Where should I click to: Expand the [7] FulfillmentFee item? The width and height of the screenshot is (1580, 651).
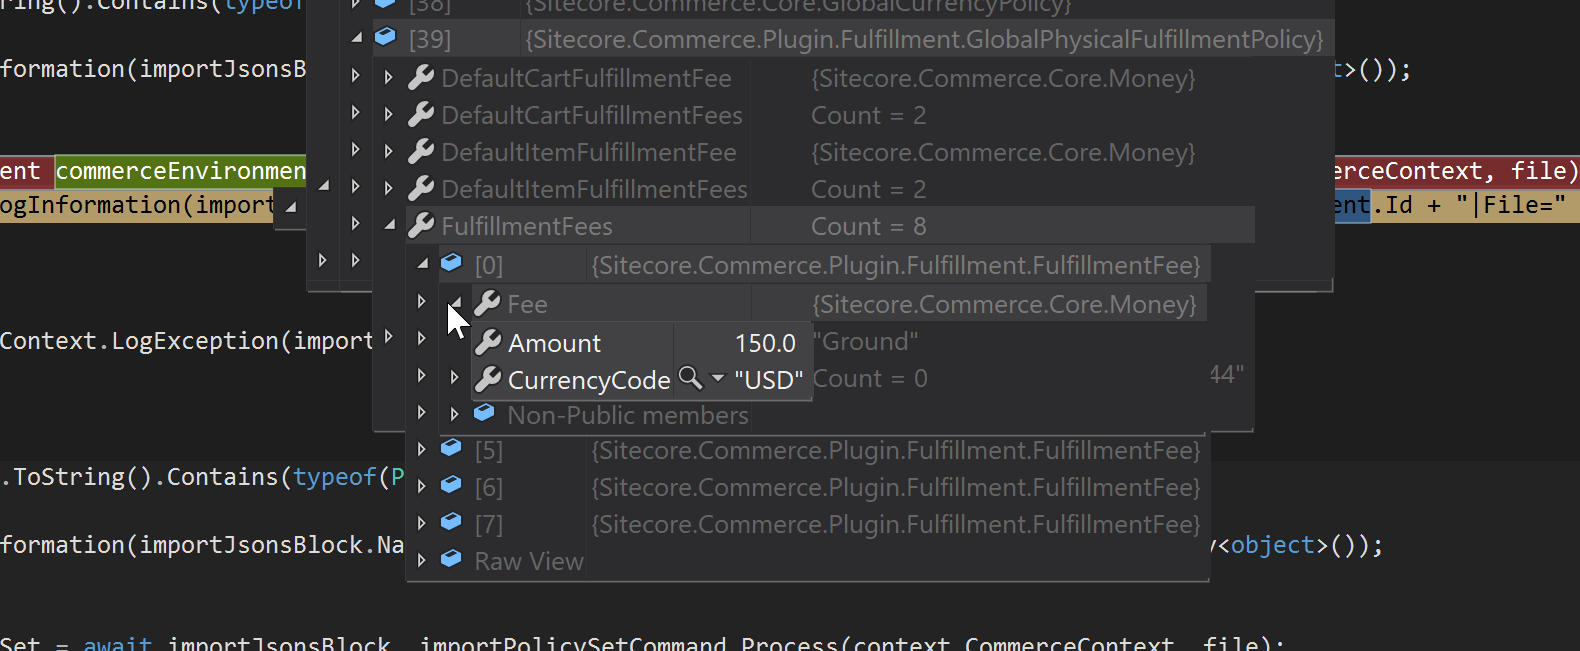[422, 524]
